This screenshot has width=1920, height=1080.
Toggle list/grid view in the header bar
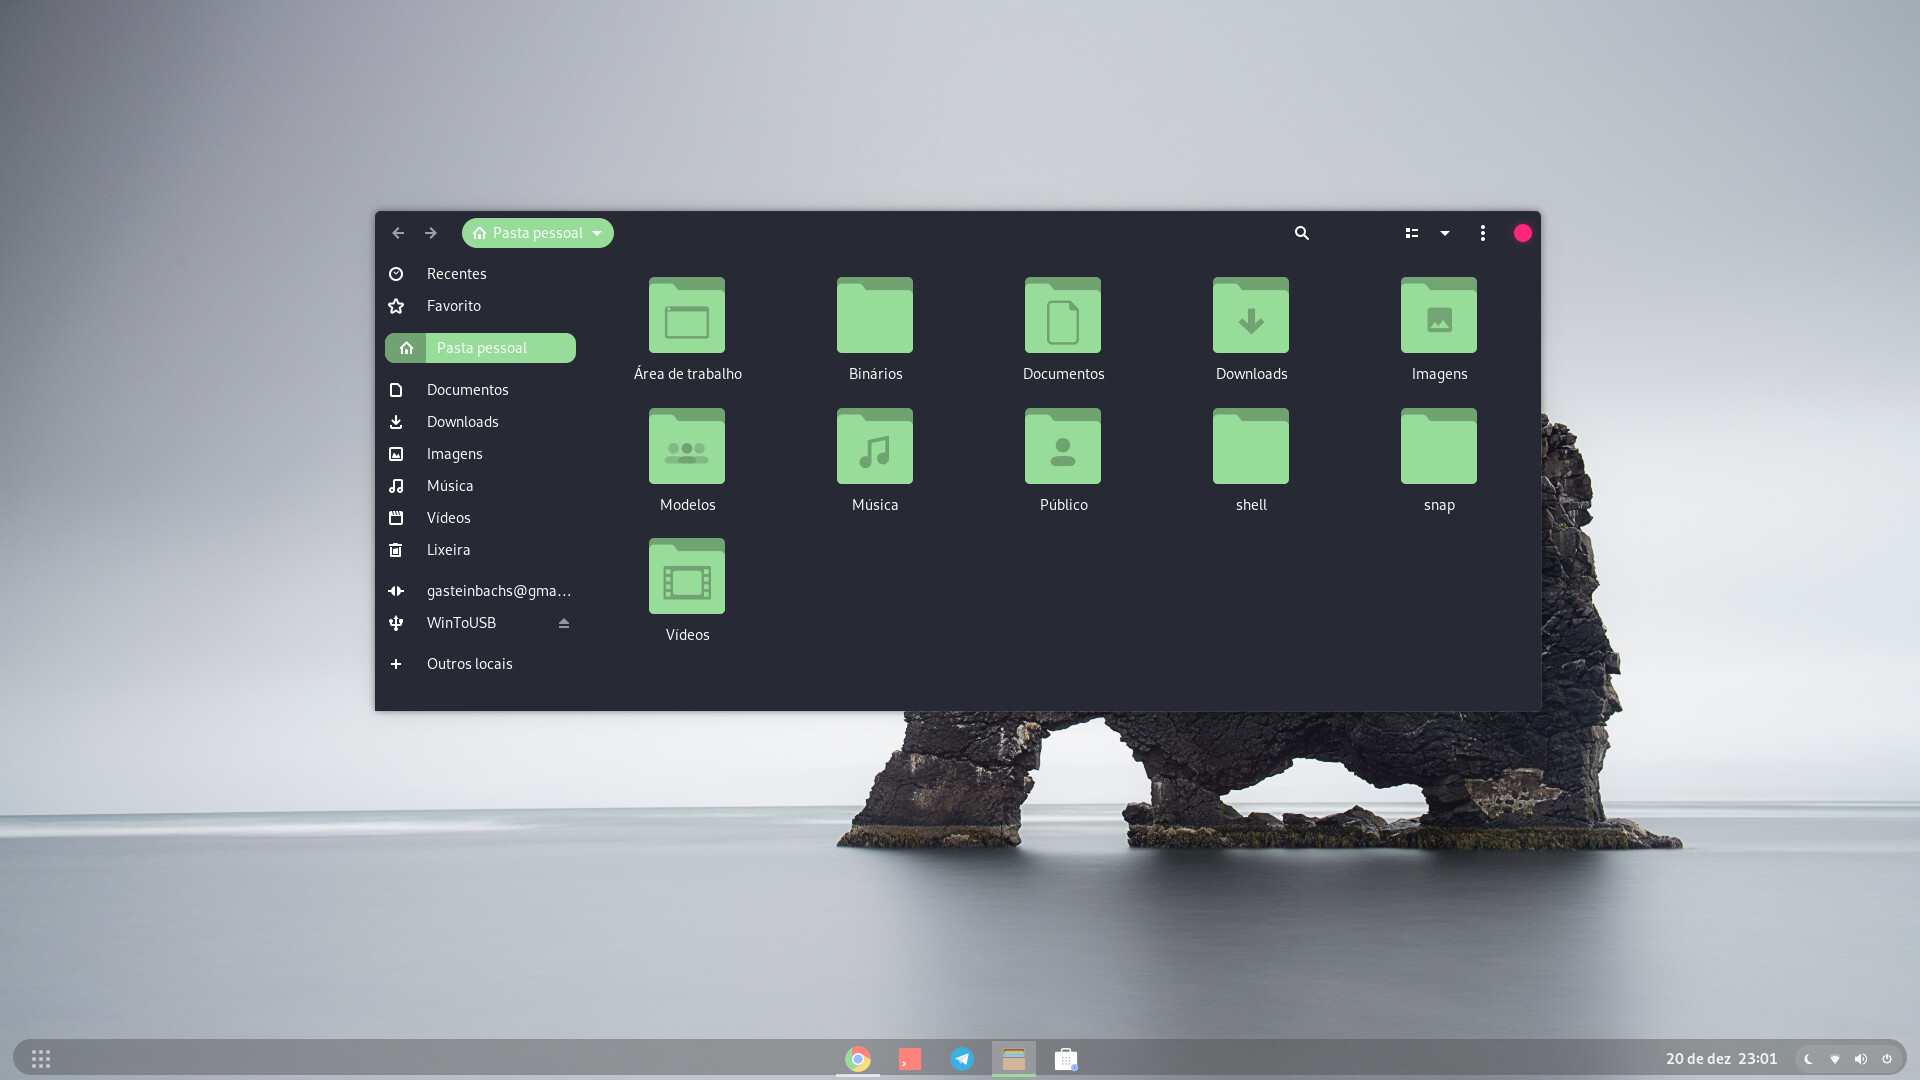[x=1411, y=233]
